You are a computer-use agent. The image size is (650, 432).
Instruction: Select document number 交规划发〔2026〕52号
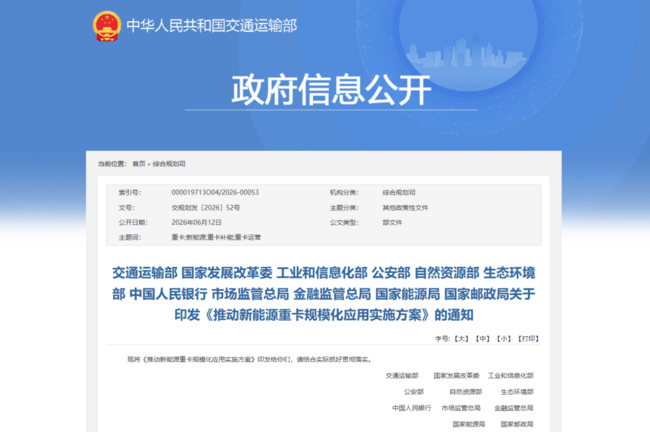click(206, 208)
